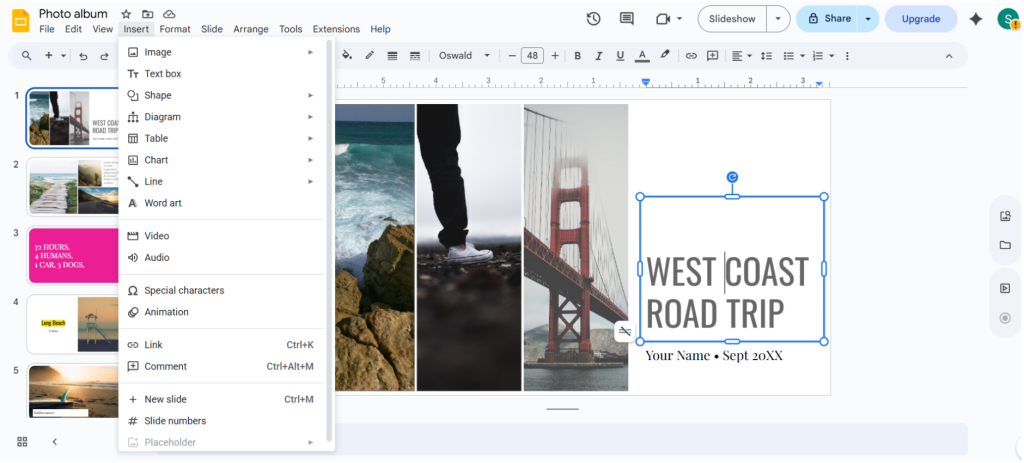Click the search menus magnifier icon
The height and width of the screenshot is (463, 1024).
[x=27, y=56]
